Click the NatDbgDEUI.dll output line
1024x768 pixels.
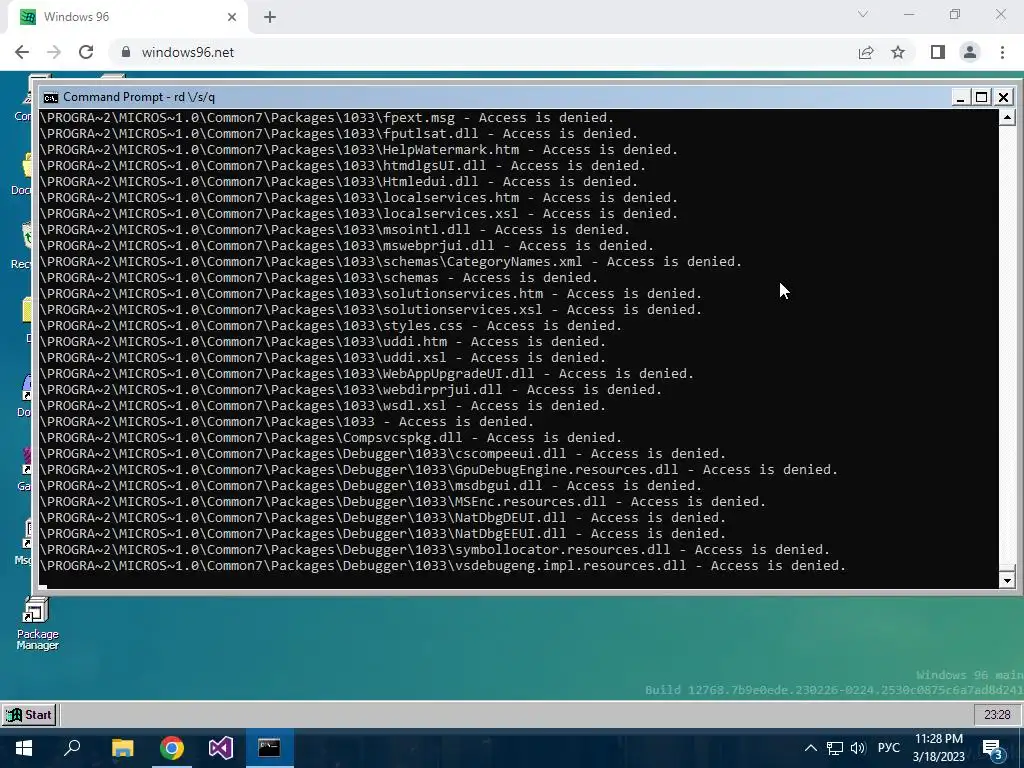pyautogui.click(x=383, y=517)
